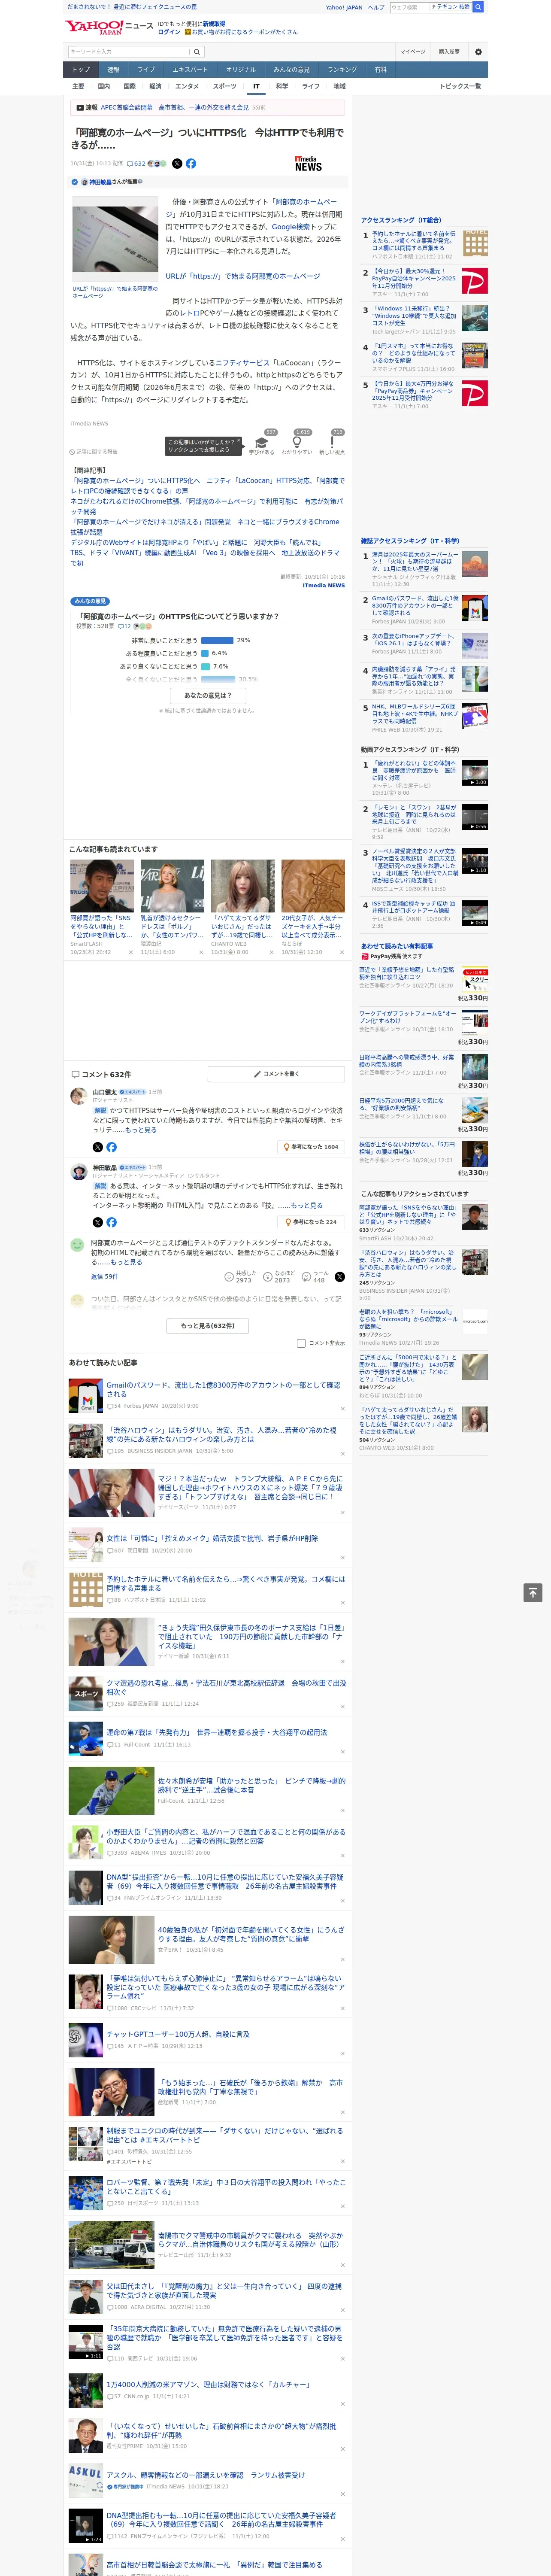Open the マイページ link

(x=413, y=52)
